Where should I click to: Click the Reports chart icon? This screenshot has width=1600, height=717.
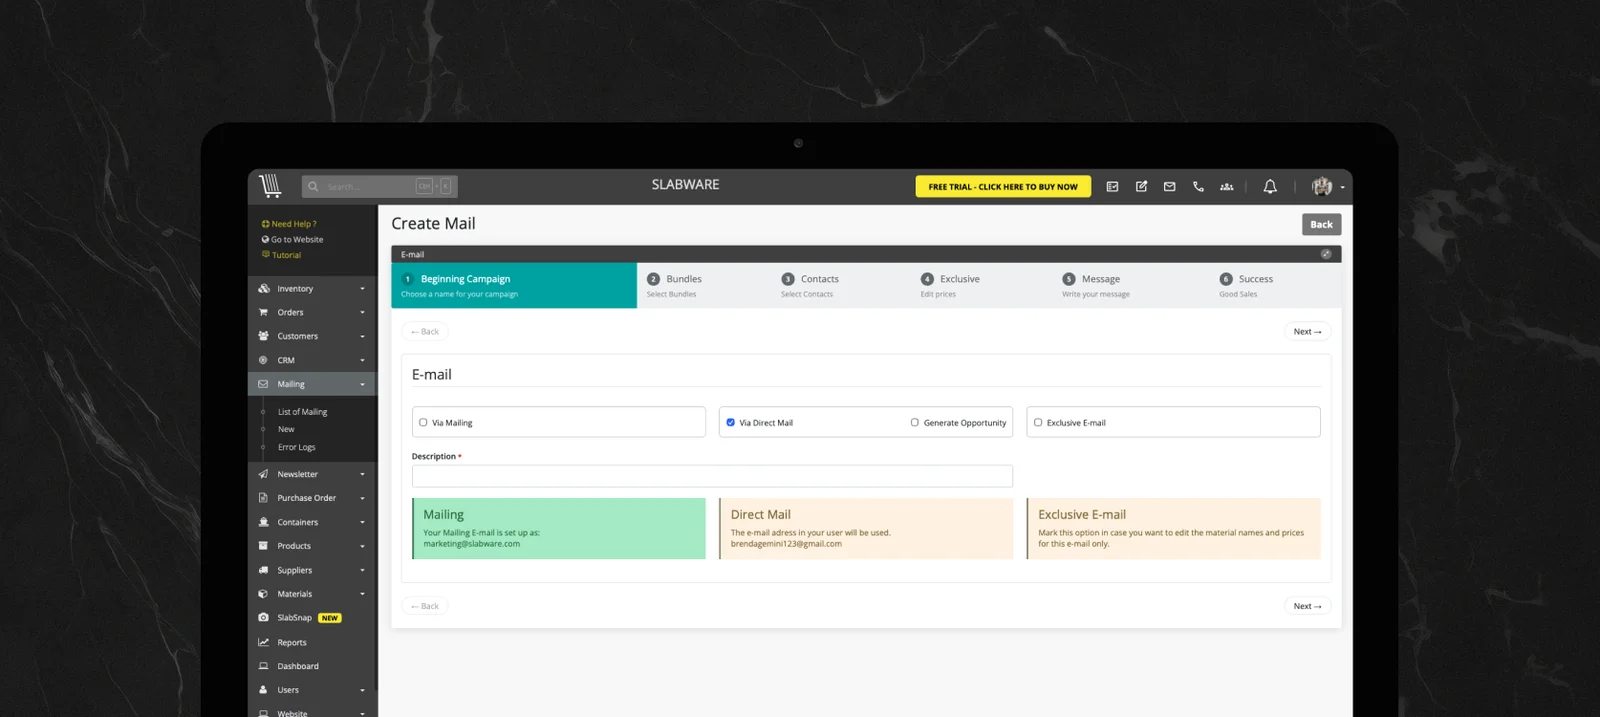[263, 642]
